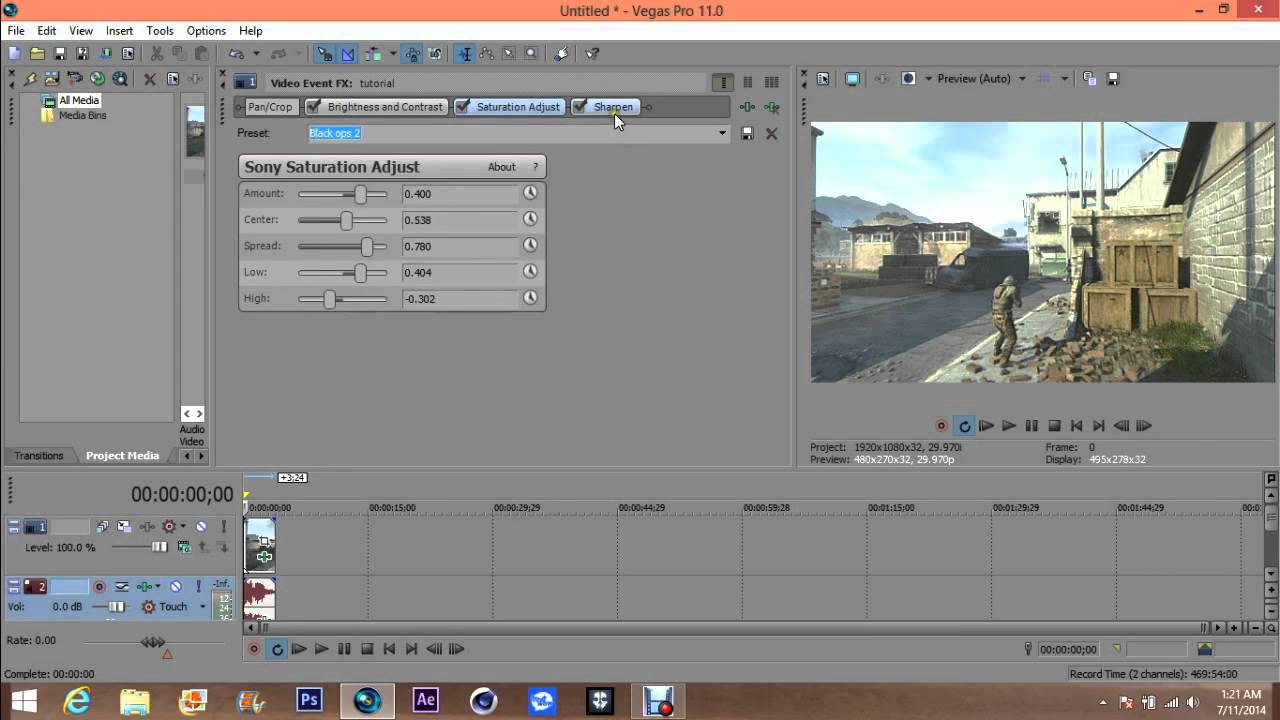Toggle Loop Playback under video preview

(964, 425)
